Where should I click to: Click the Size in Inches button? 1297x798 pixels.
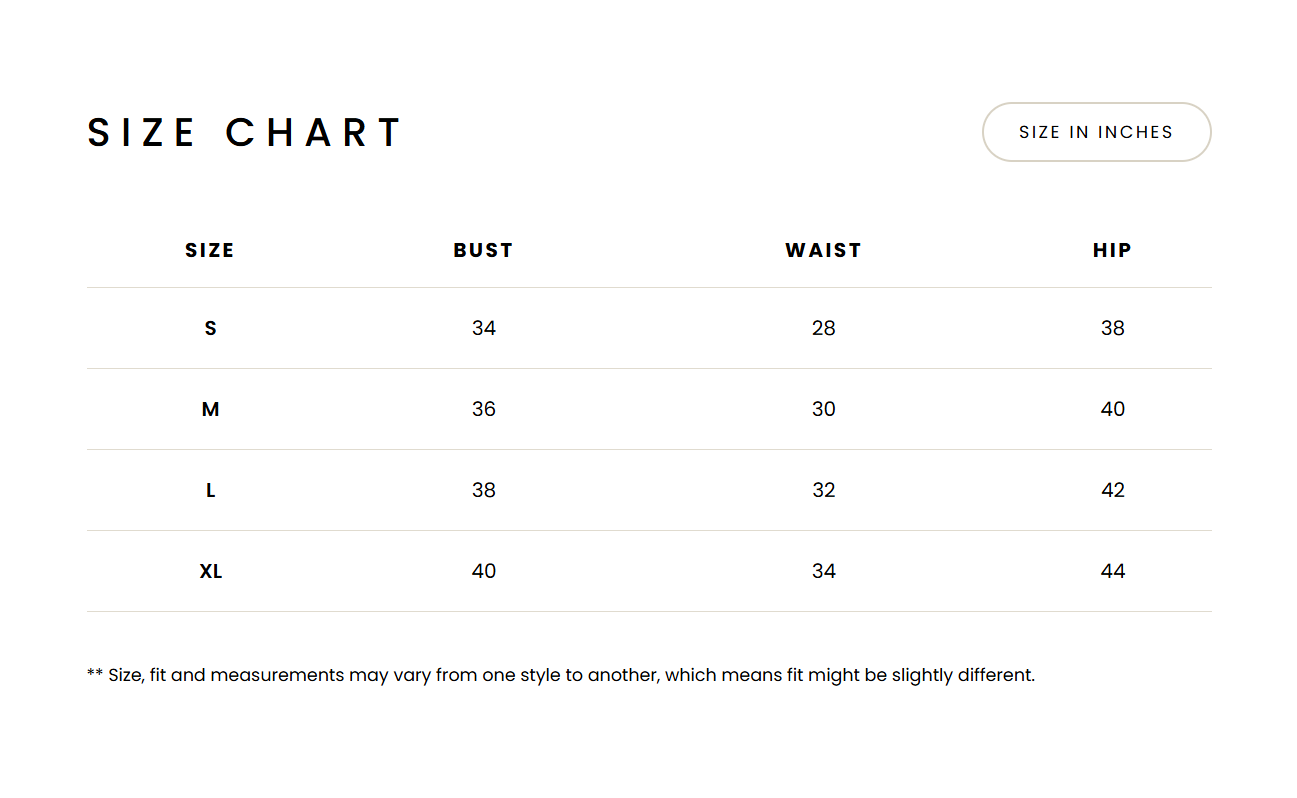(1096, 132)
